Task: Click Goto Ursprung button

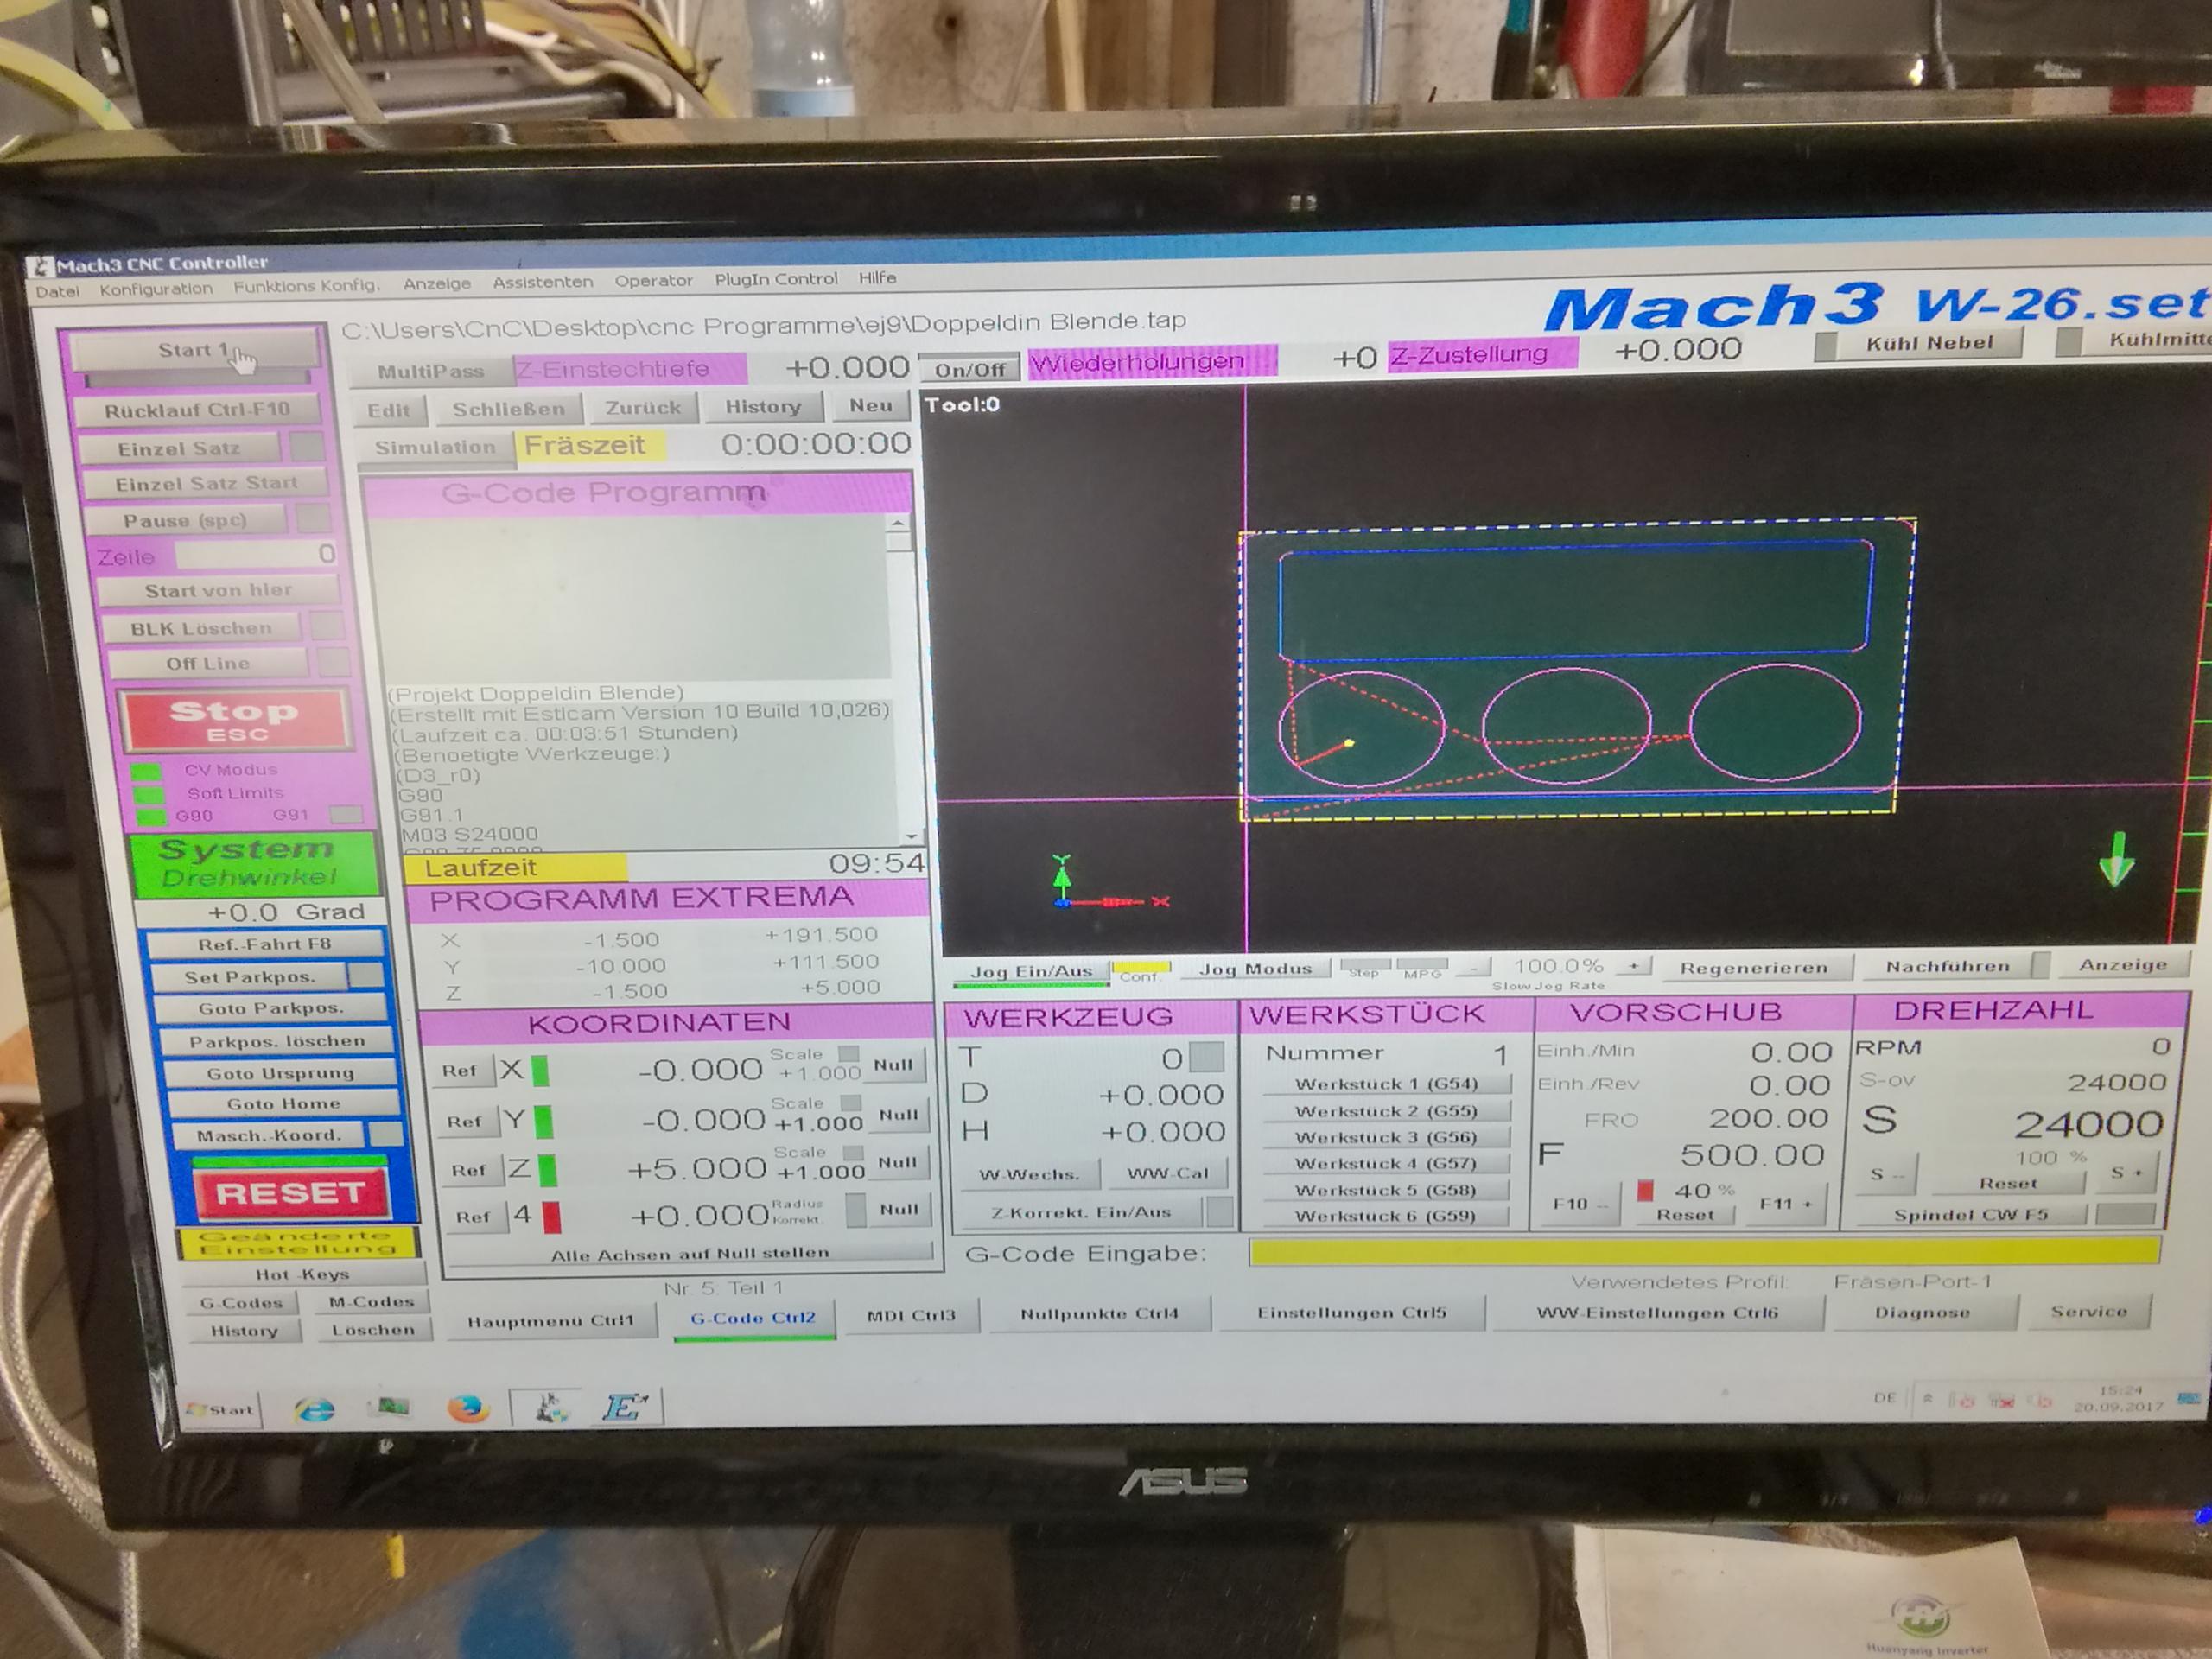Action: pos(280,1073)
